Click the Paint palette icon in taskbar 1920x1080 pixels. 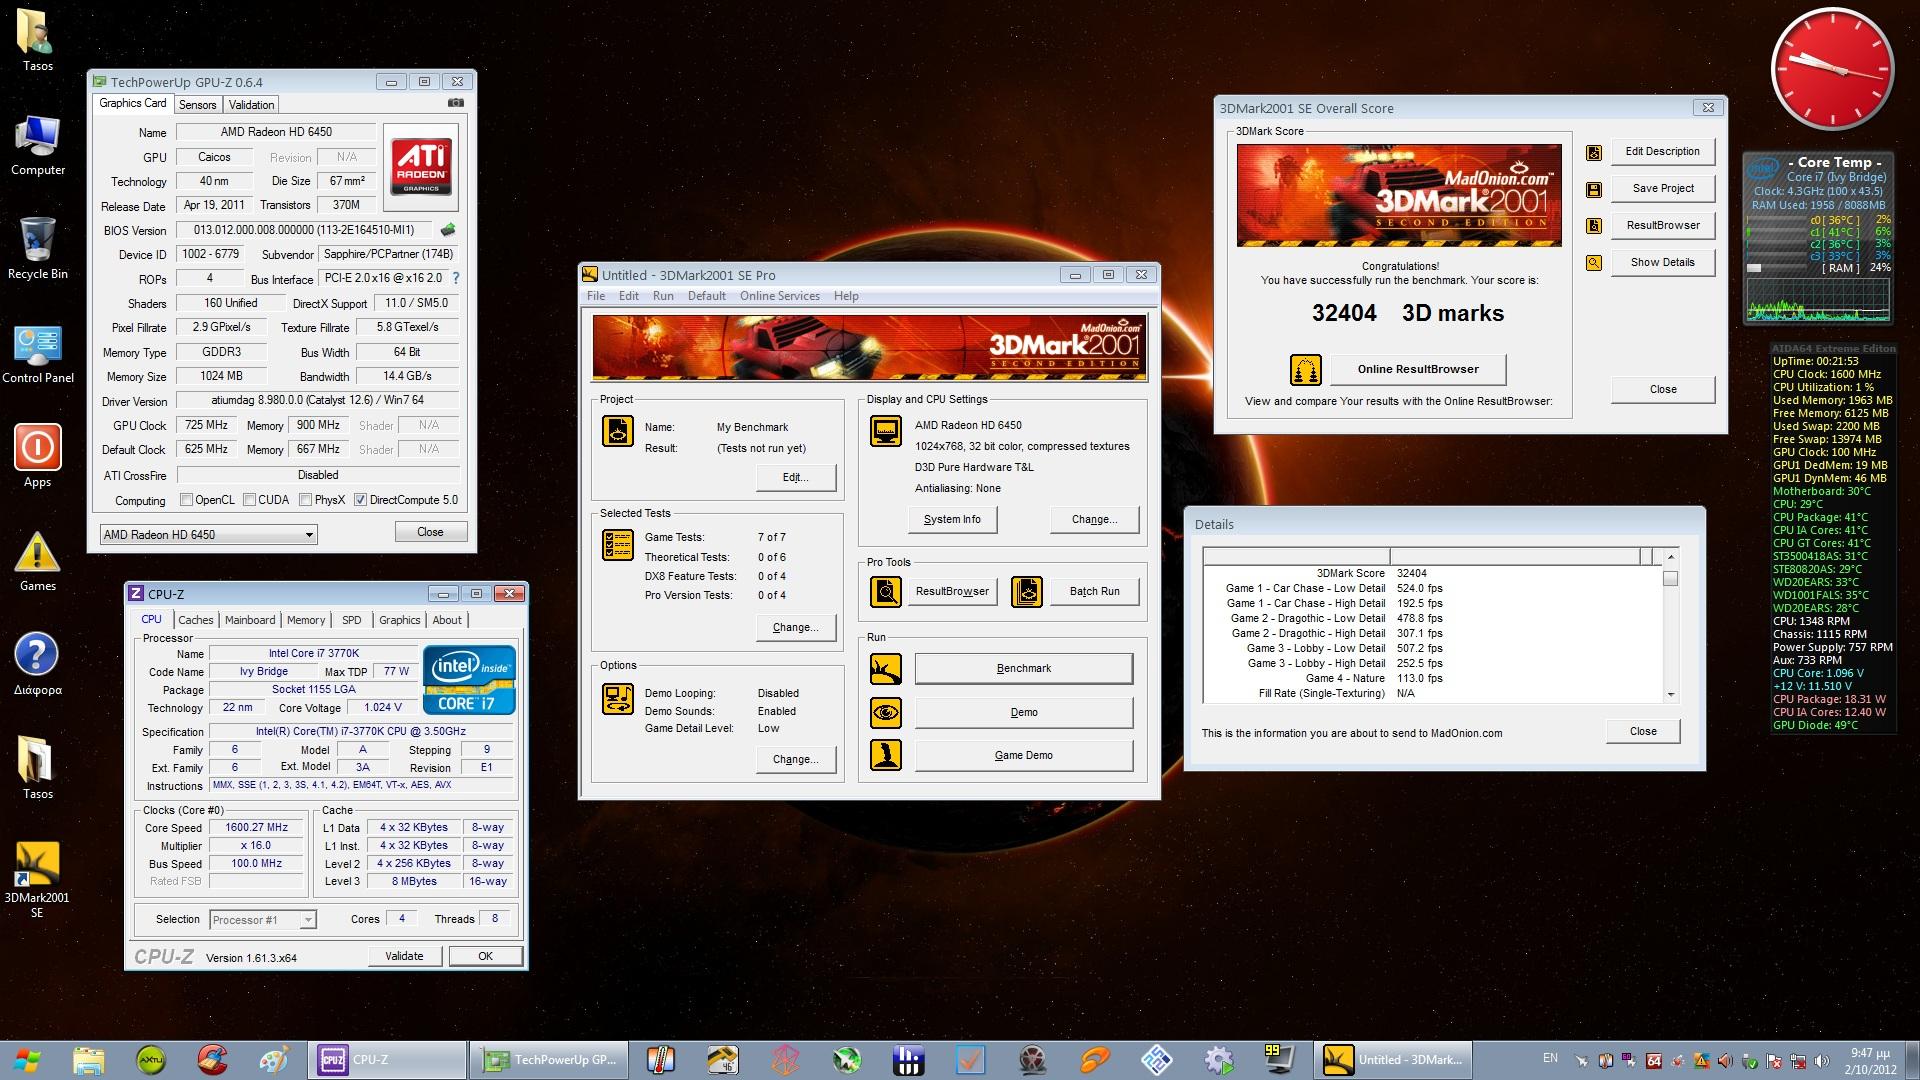pos(273,1060)
